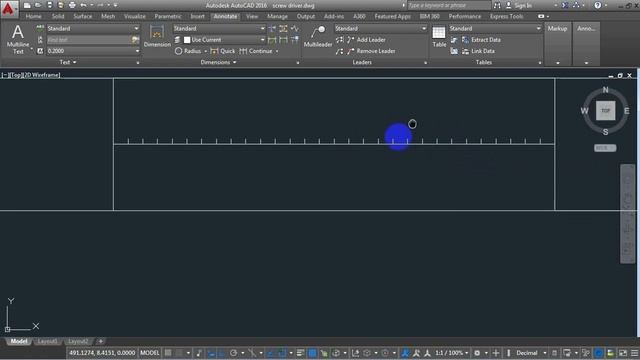Click the Workspace Switching gear icon
Screen dimensions: 640x360
click(x=477, y=353)
